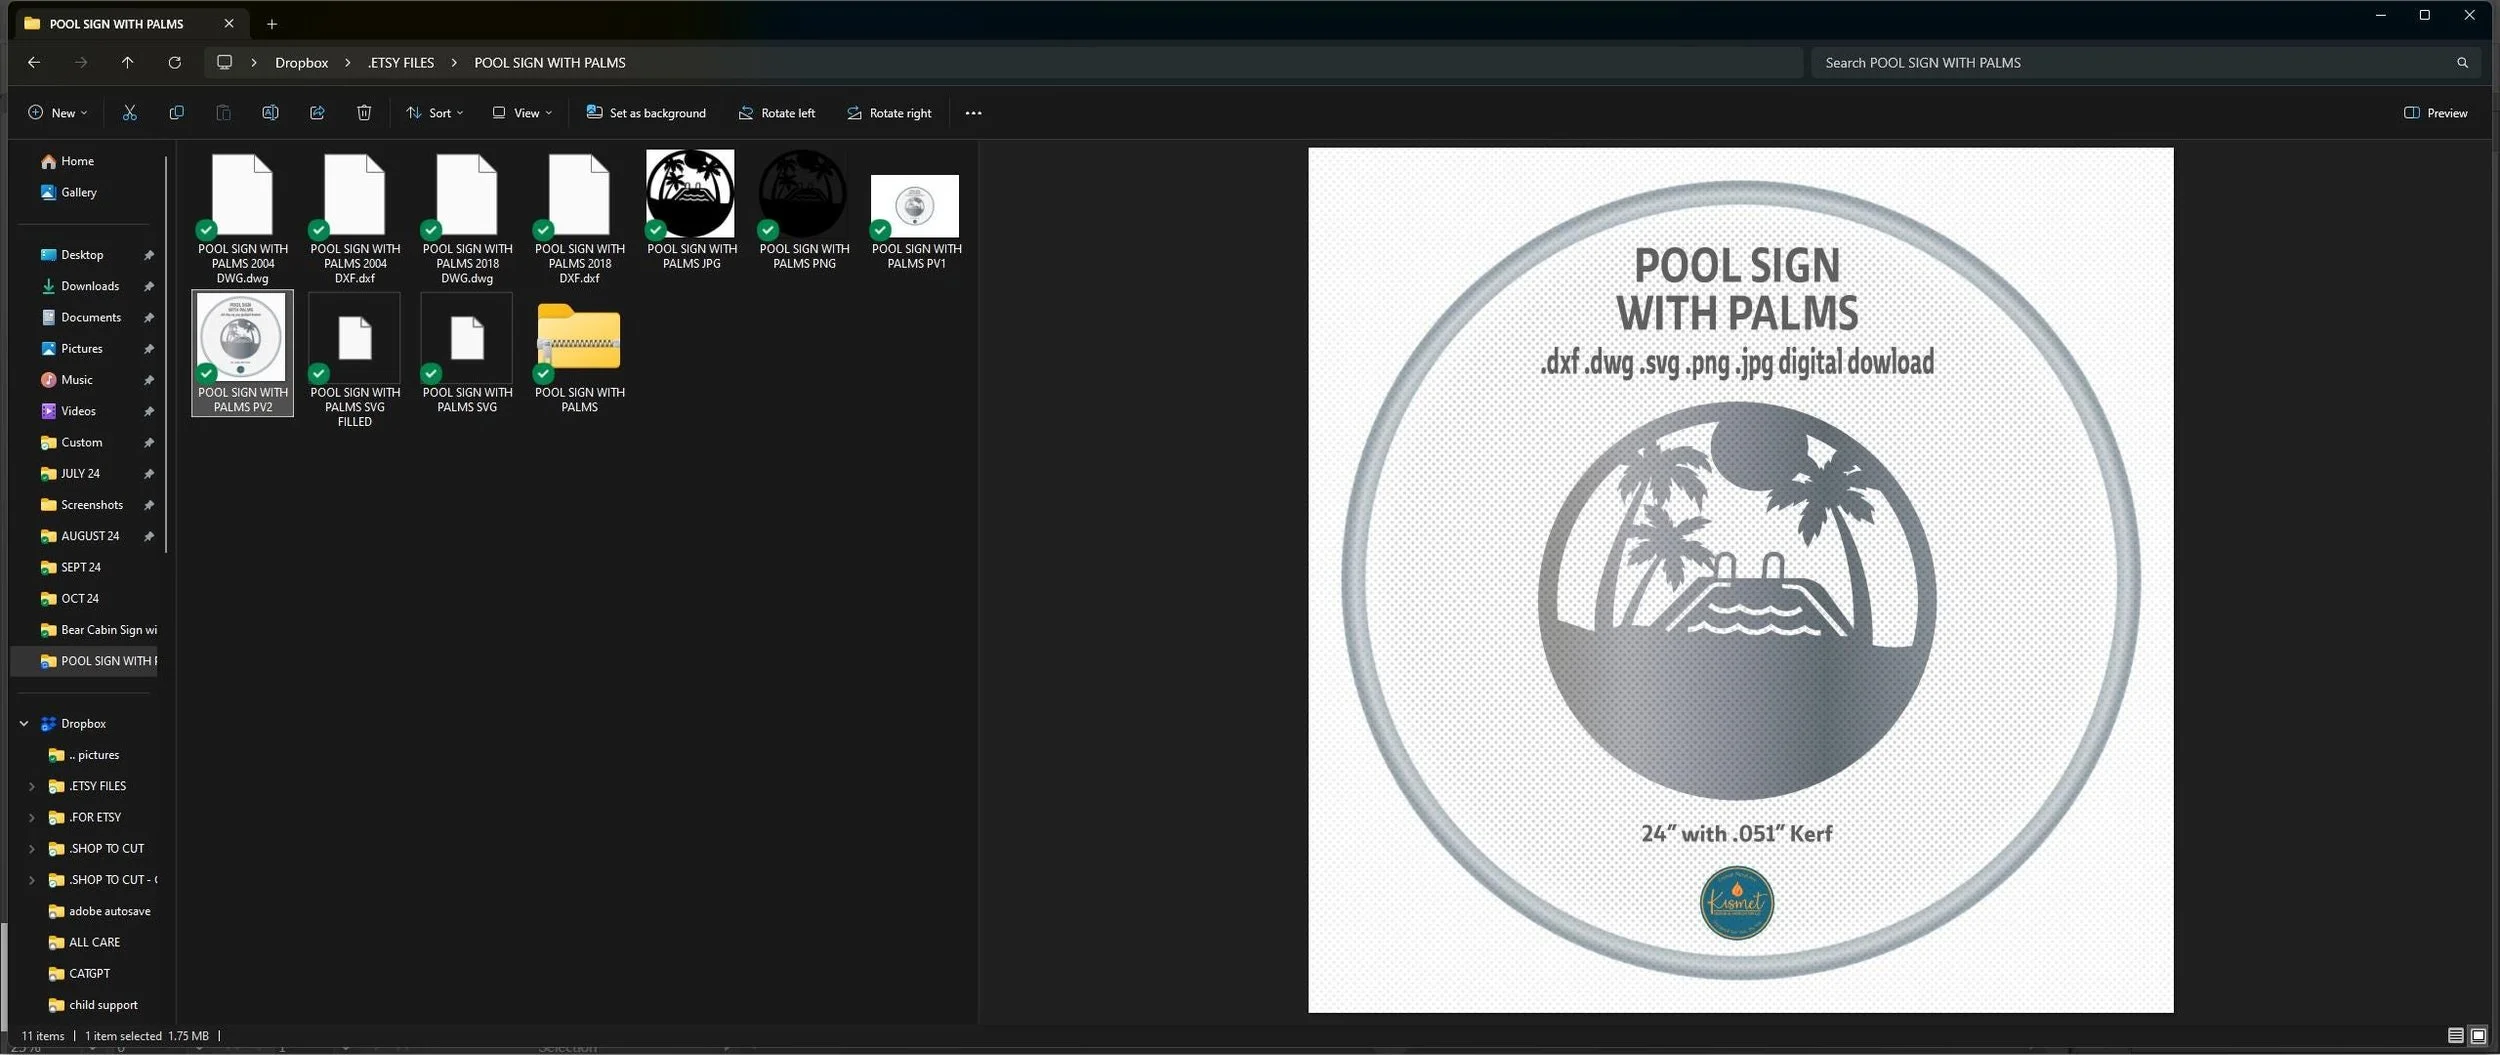Click .ETSY FILES in the address bar
This screenshot has height=1055, width=2500.
pos(400,62)
